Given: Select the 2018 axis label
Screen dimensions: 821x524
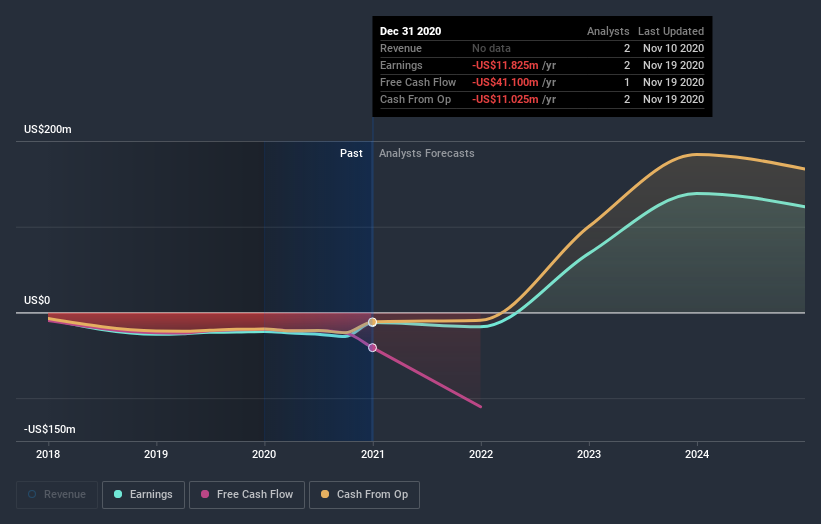Looking at the screenshot, I should point(48,454).
